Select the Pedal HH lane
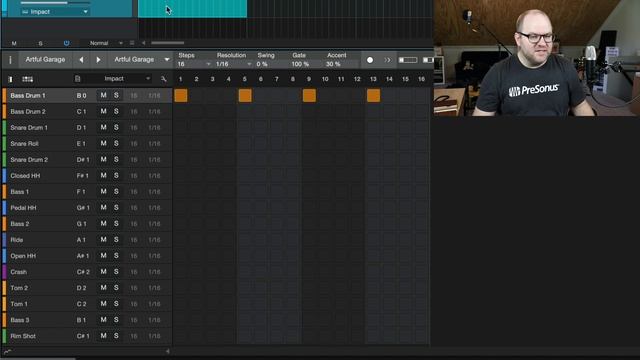 click(23, 208)
